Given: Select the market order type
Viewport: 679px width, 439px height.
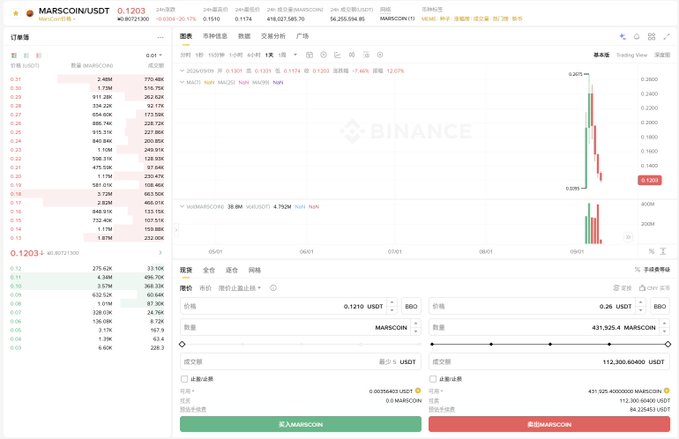Looking at the screenshot, I should point(205,288).
